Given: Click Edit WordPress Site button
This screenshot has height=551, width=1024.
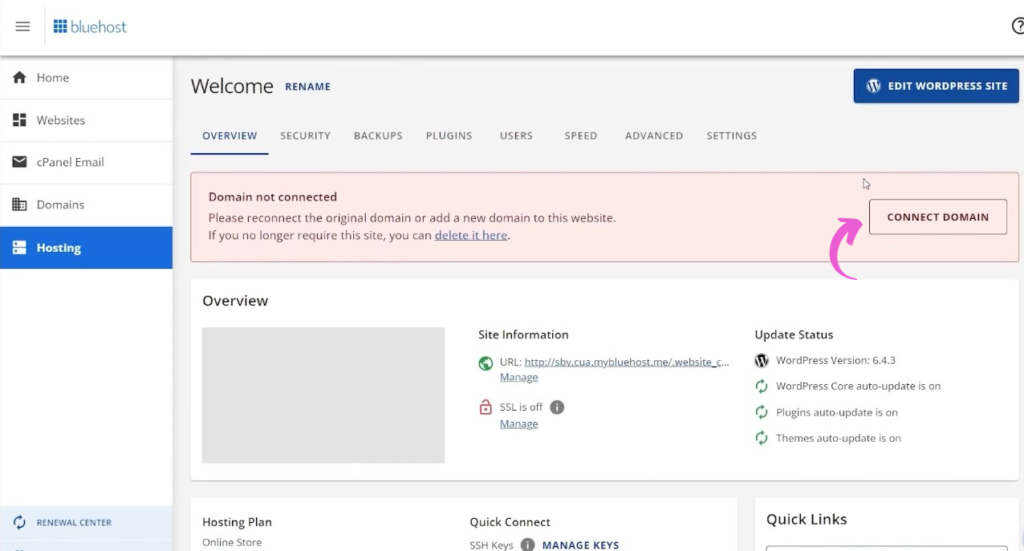Looking at the screenshot, I should [936, 86].
